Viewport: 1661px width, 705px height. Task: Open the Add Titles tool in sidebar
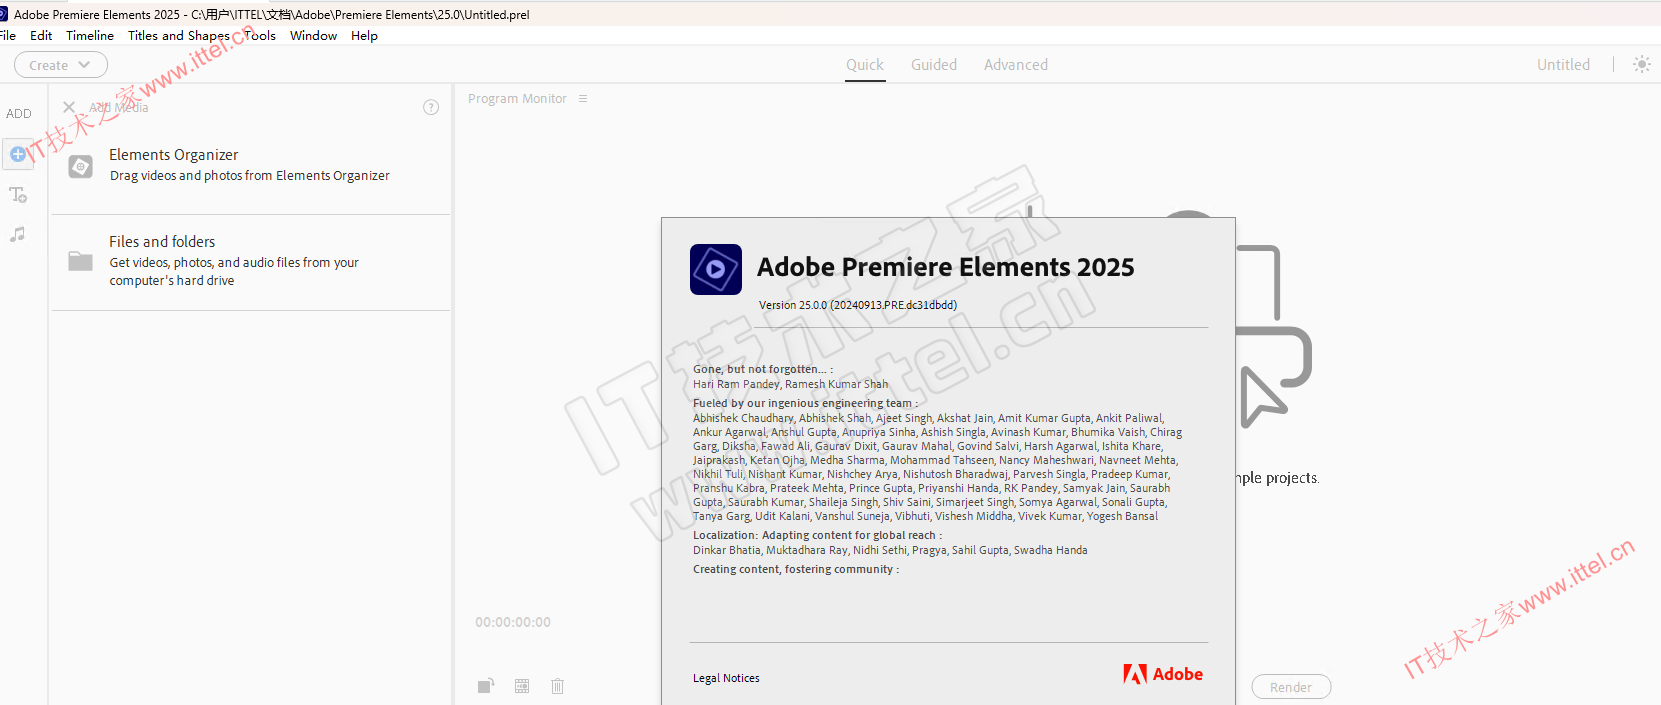(x=18, y=195)
